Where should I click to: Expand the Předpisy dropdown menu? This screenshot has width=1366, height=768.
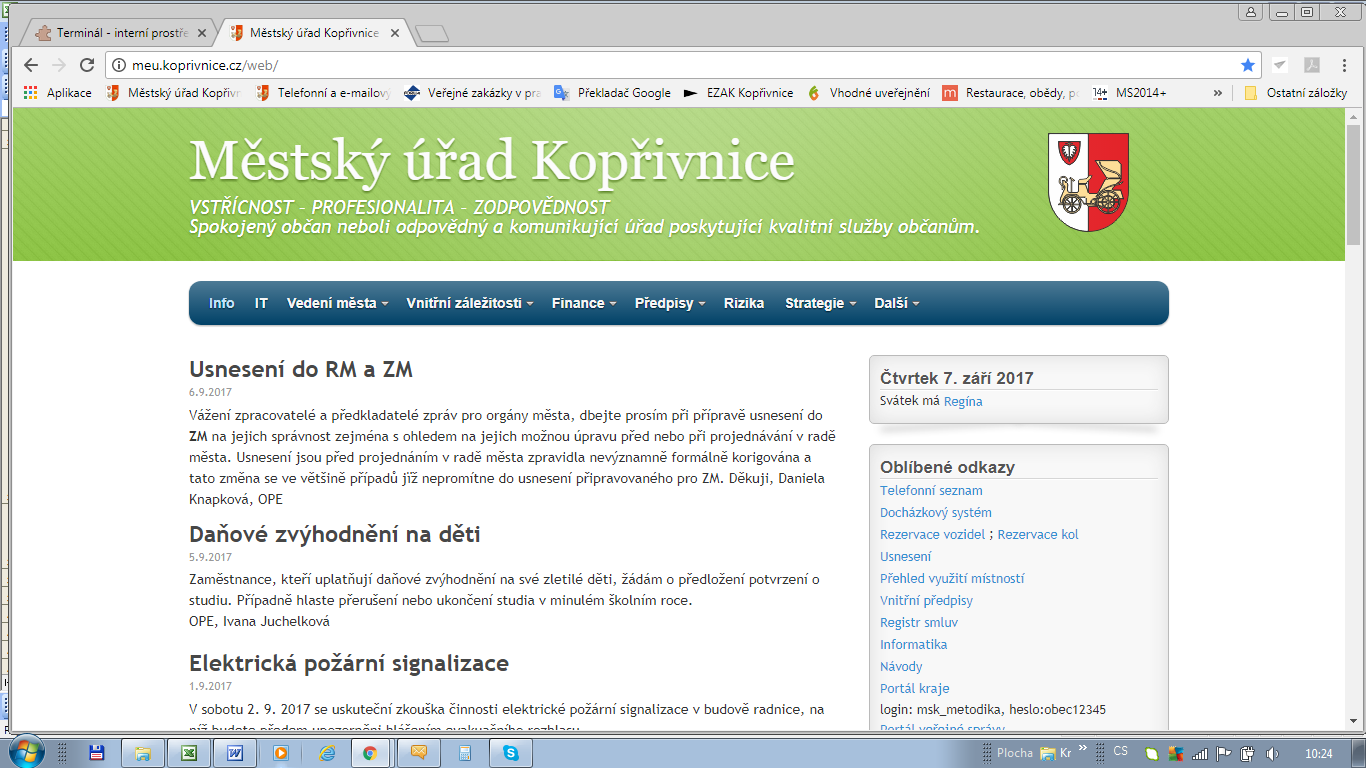tap(670, 303)
